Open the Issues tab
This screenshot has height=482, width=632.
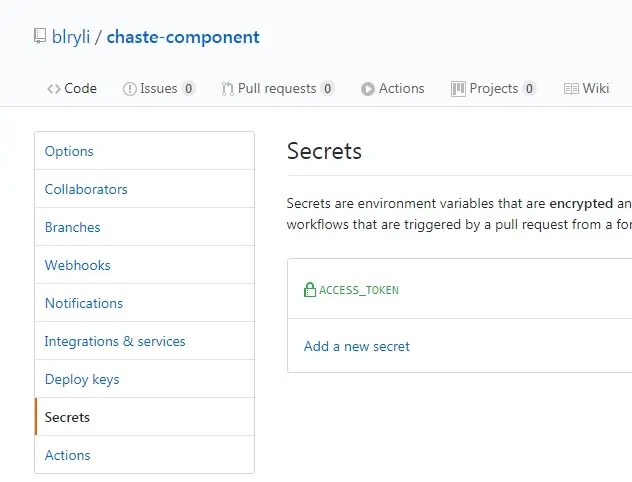pyautogui.click(x=158, y=89)
